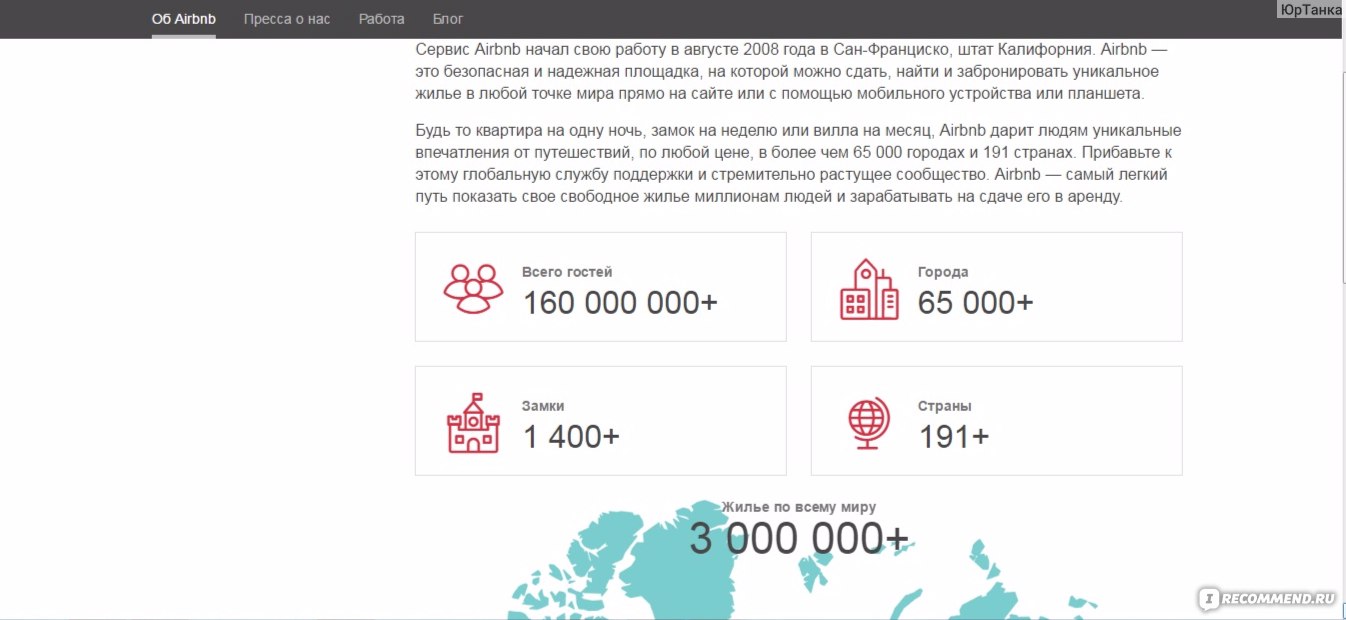Select the "160 000 000+" guest count
The width and height of the screenshot is (1346, 620).
click(620, 302)
